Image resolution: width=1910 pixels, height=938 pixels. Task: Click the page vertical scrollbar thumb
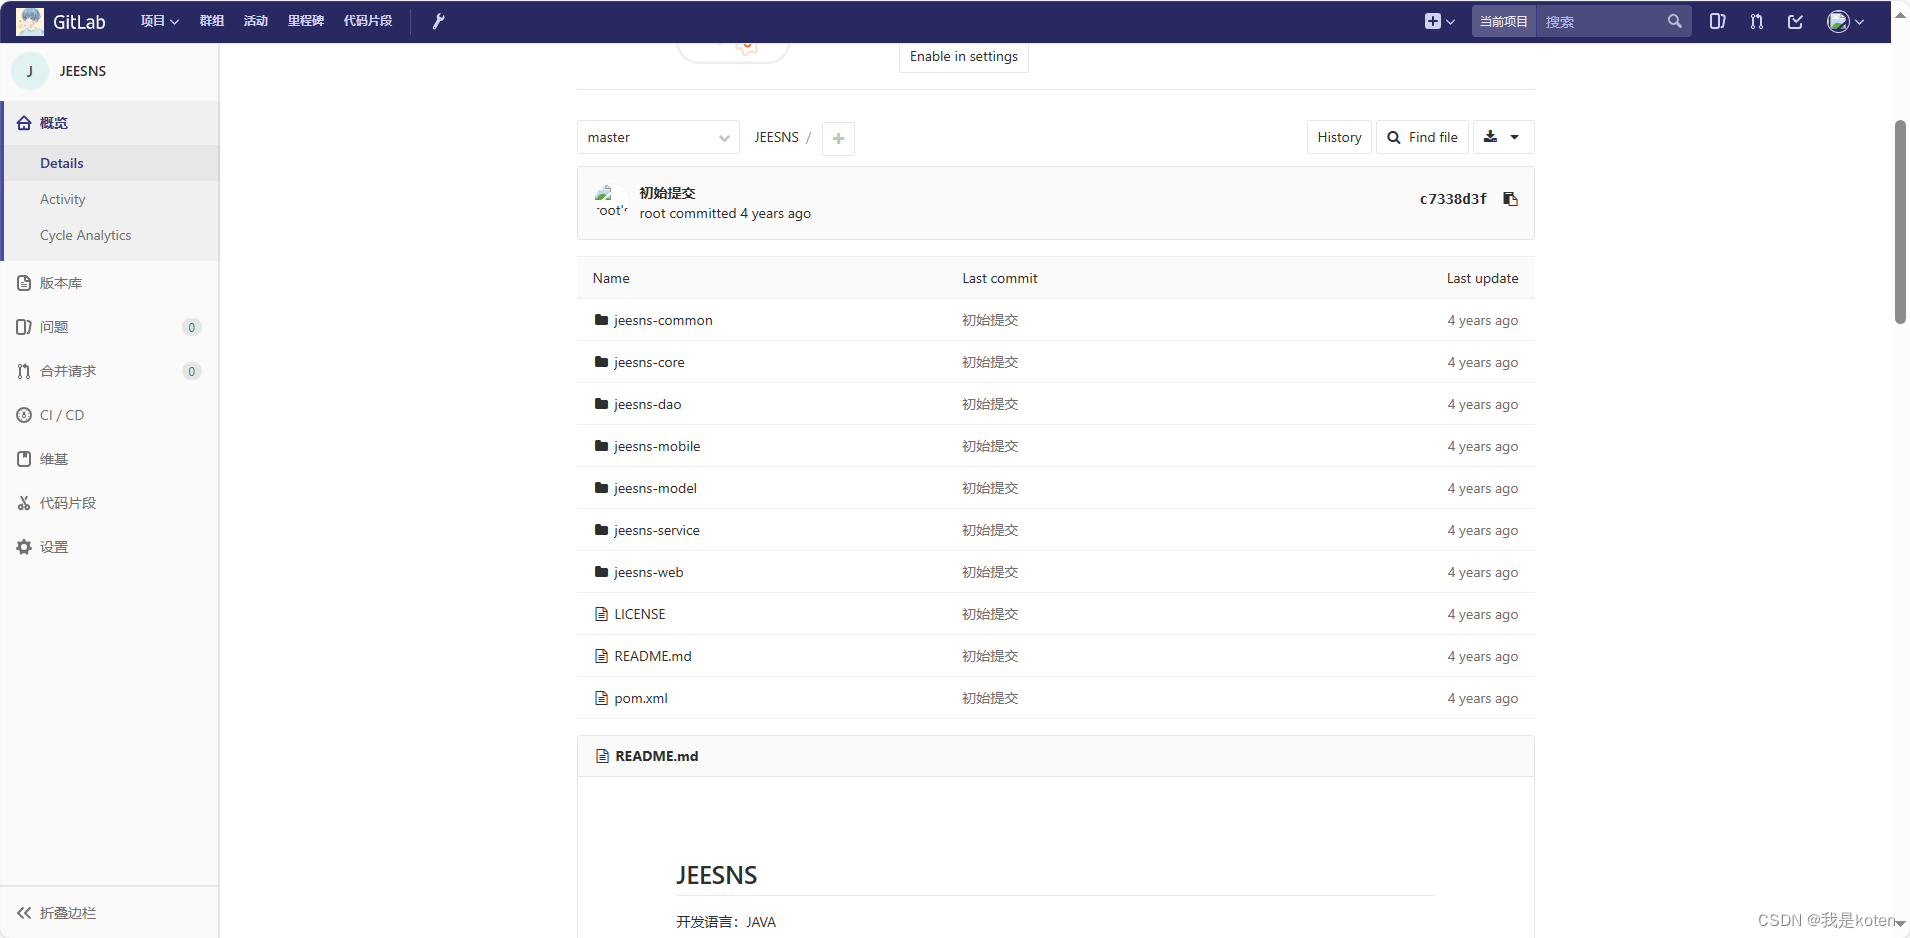pyautogui.click(x=1900, y=222)
